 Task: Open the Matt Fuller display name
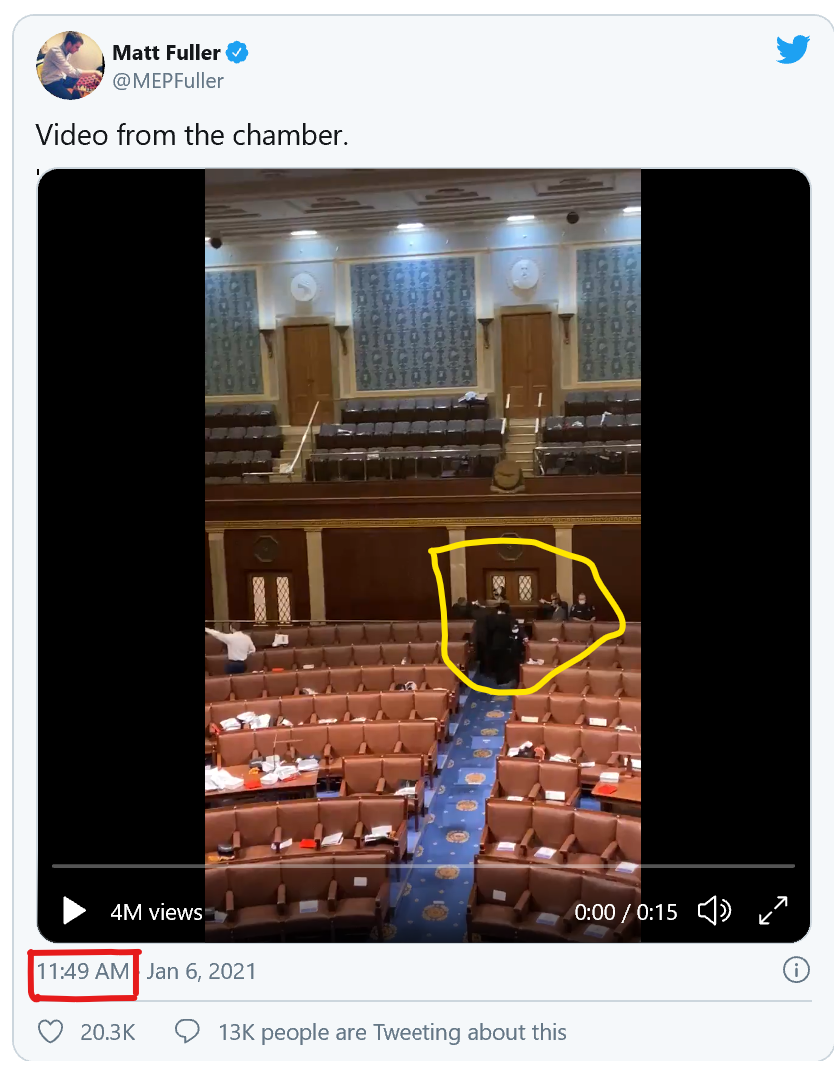pyautogui.click(x=166, y=52)
